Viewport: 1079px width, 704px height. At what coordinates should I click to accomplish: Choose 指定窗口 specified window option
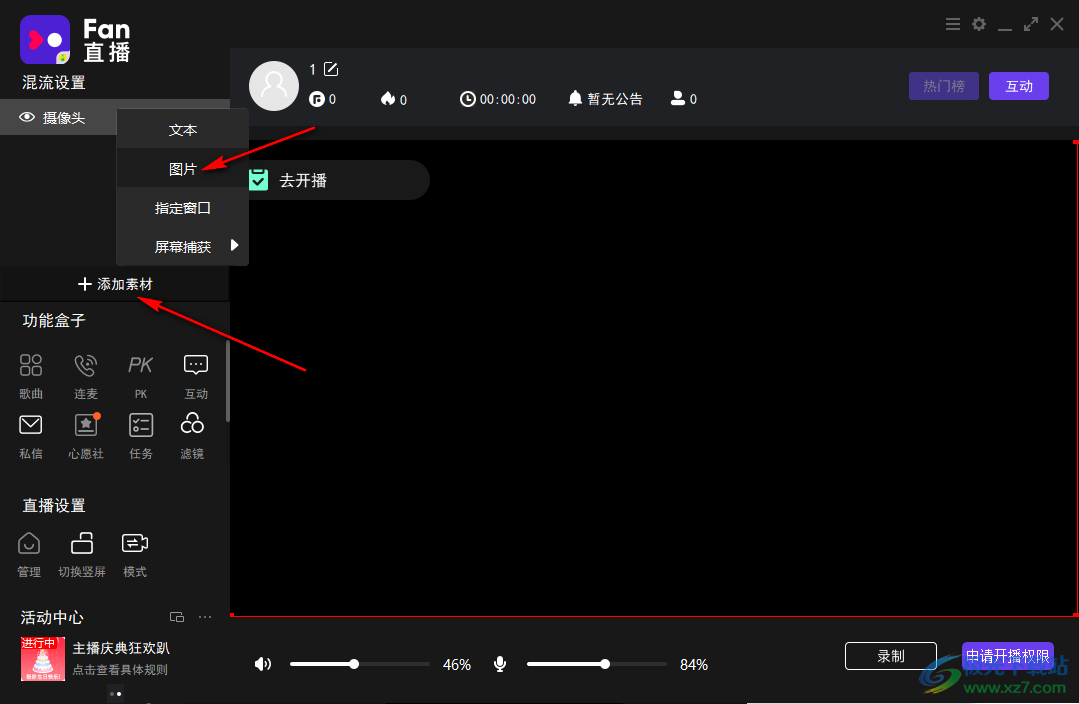coord(182,208)
